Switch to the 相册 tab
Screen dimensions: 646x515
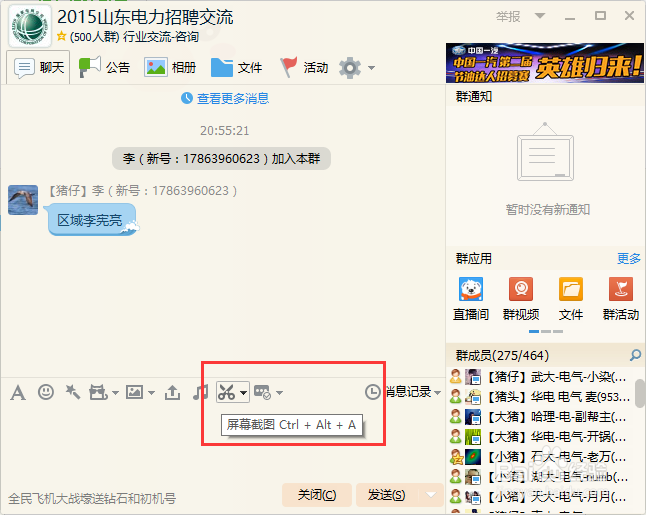tap(170, 67)
